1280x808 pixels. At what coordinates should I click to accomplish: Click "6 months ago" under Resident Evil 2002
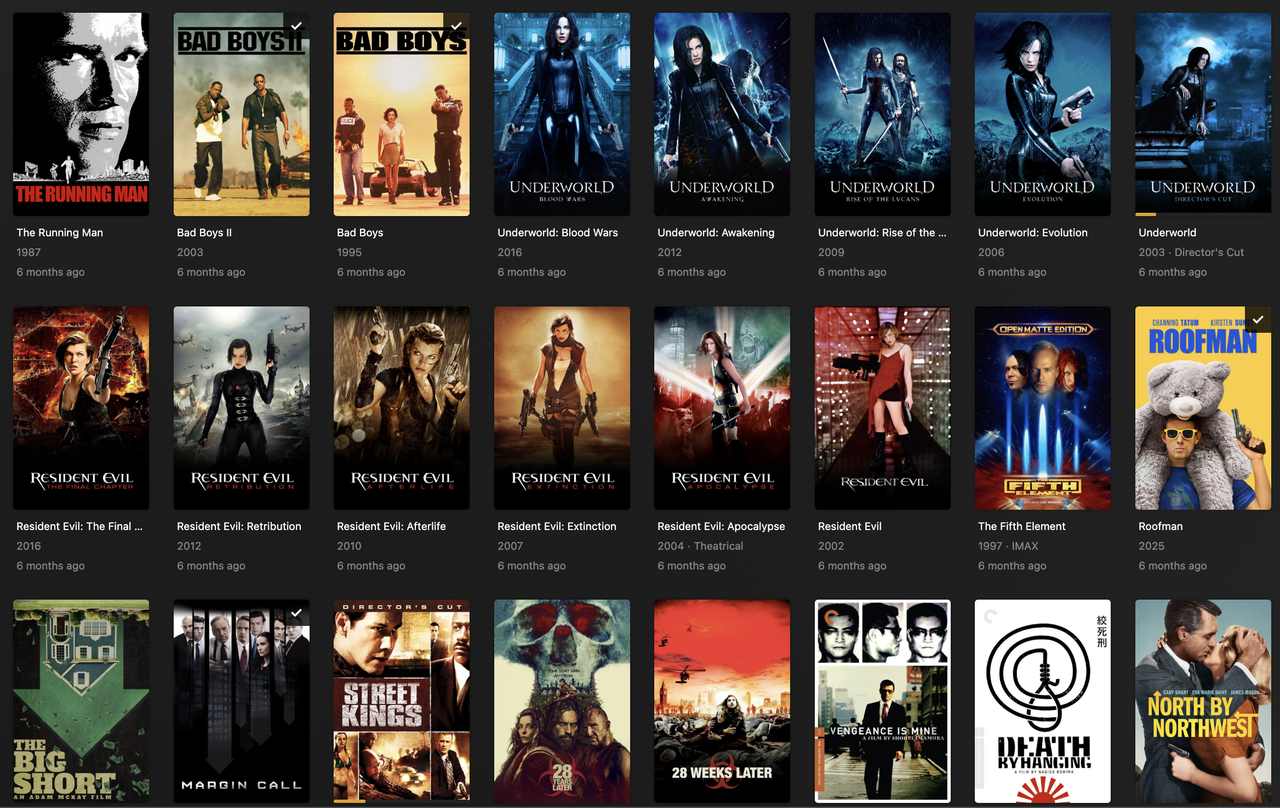852,566
